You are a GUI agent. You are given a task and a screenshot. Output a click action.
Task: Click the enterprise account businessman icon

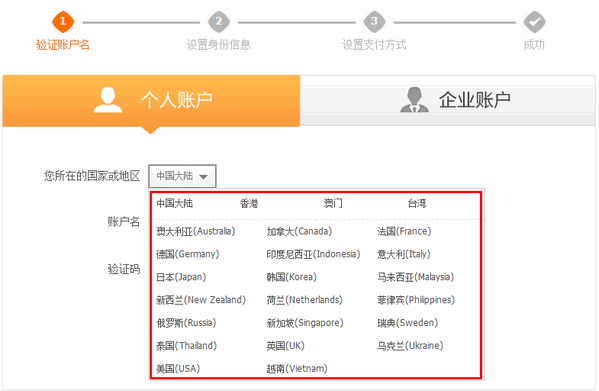click(414, 100)
